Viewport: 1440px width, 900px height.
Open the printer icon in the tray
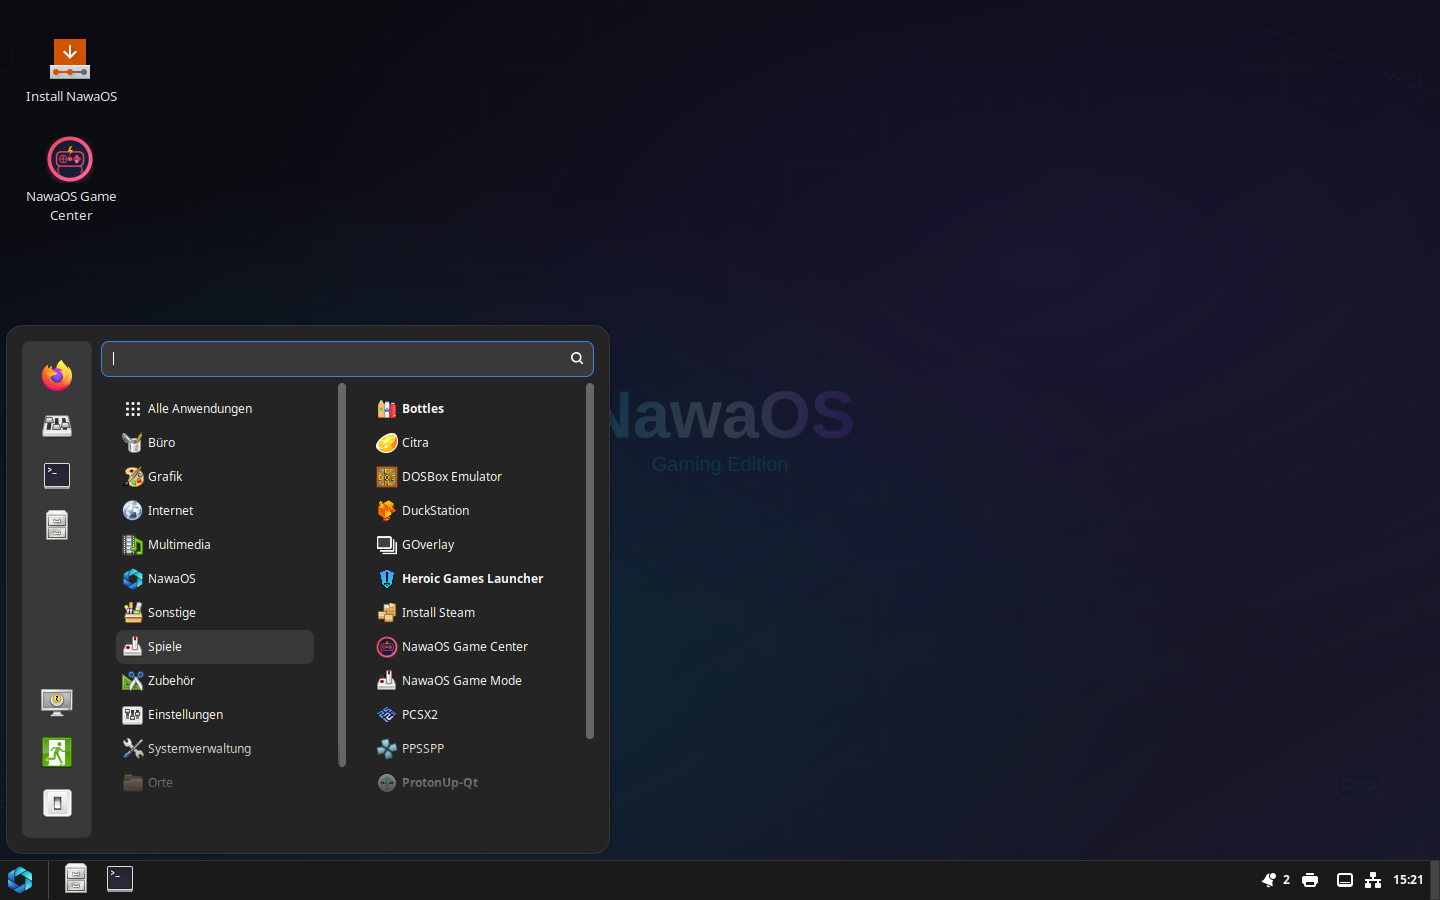pyautogui.click(x=1310, y=880)
